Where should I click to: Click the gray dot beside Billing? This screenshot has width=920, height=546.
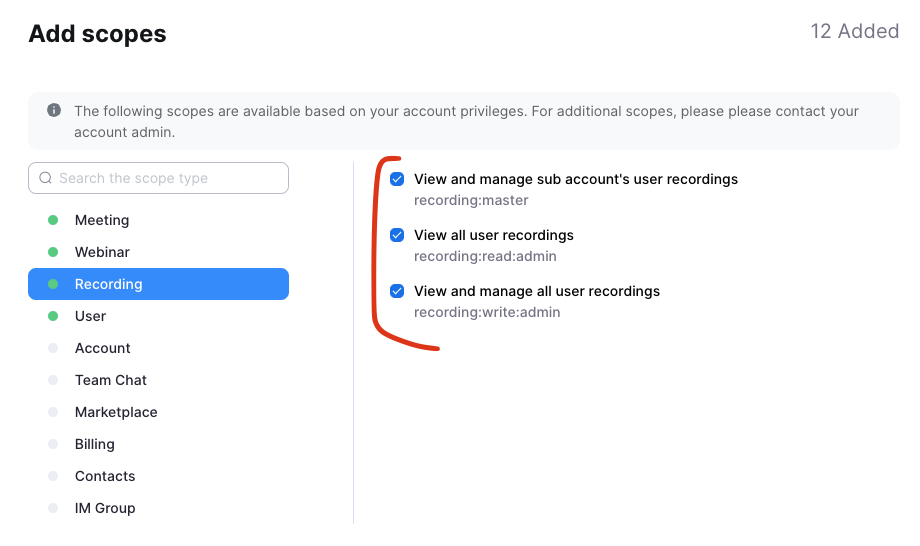point(53,444)
